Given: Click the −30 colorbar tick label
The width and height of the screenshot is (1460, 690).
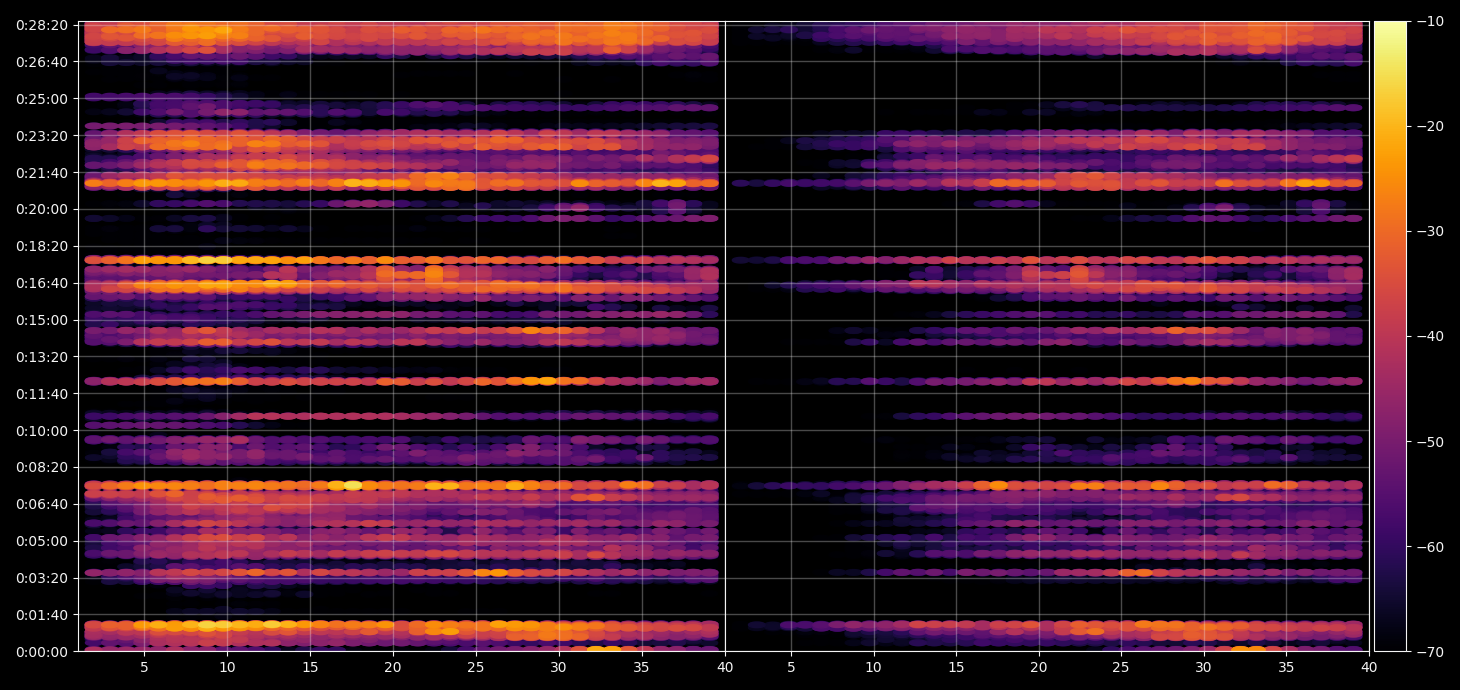Looking at the screenshot, I should (1428, 231).
